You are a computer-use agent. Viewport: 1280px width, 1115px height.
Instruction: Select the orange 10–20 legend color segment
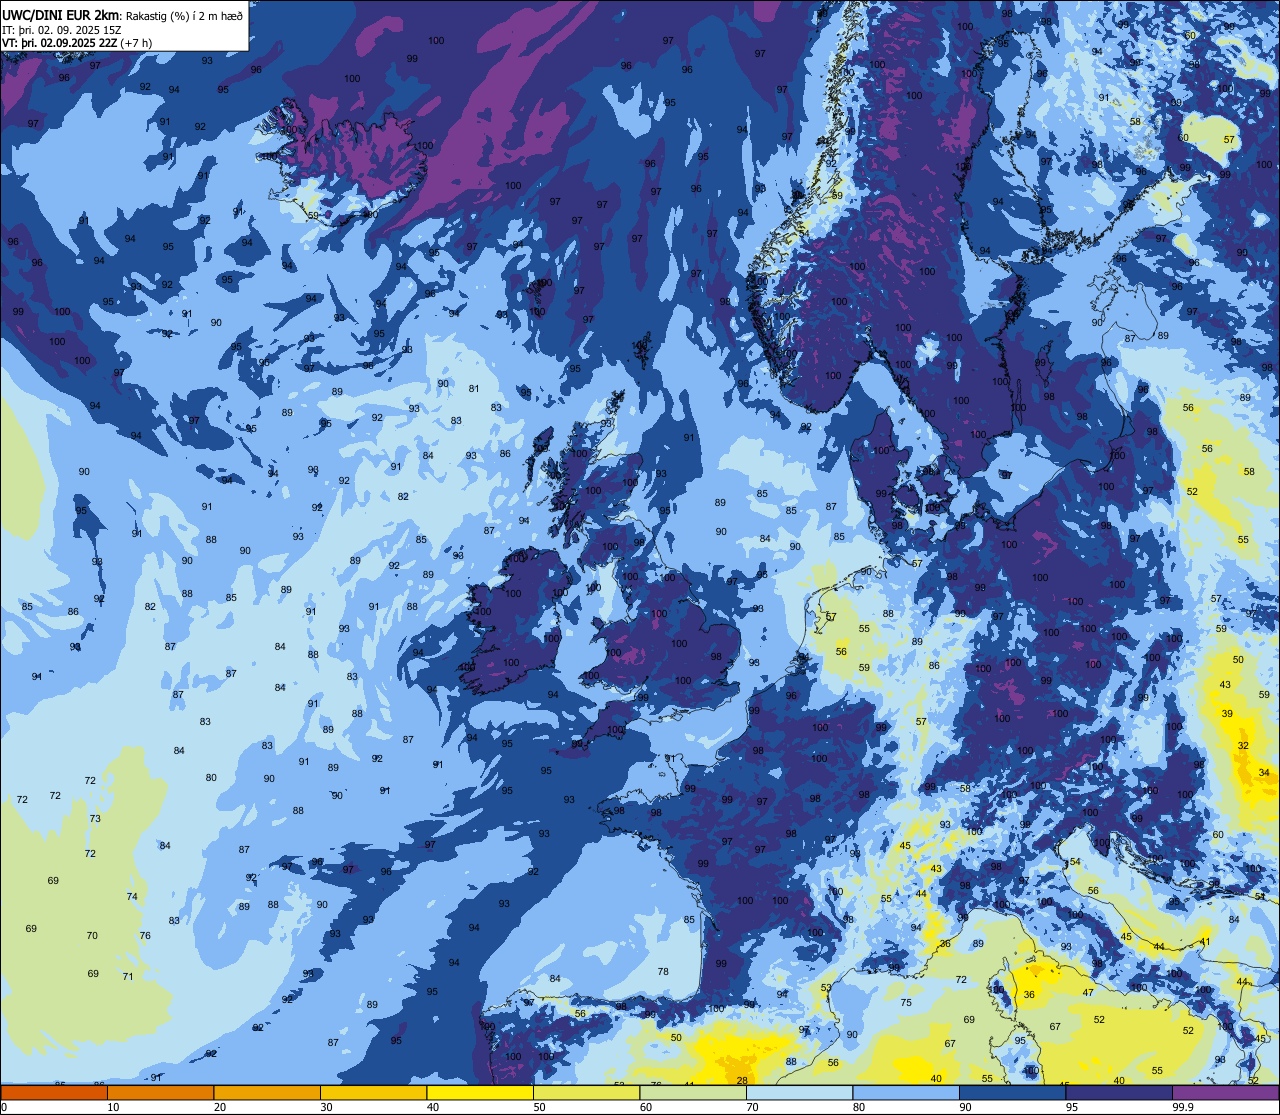[x=160, y=1092]
